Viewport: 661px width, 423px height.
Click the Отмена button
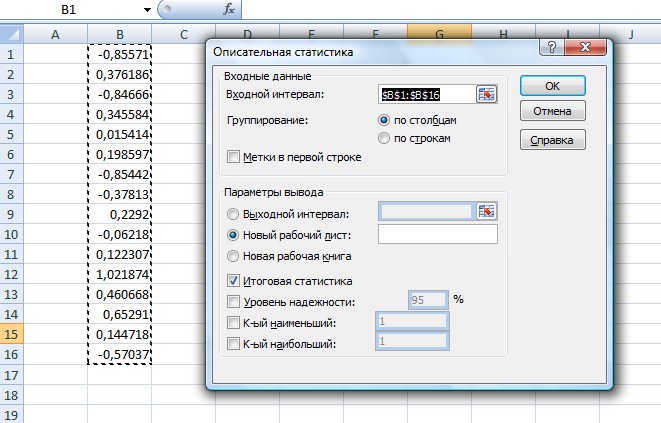[x=553, y=111]
